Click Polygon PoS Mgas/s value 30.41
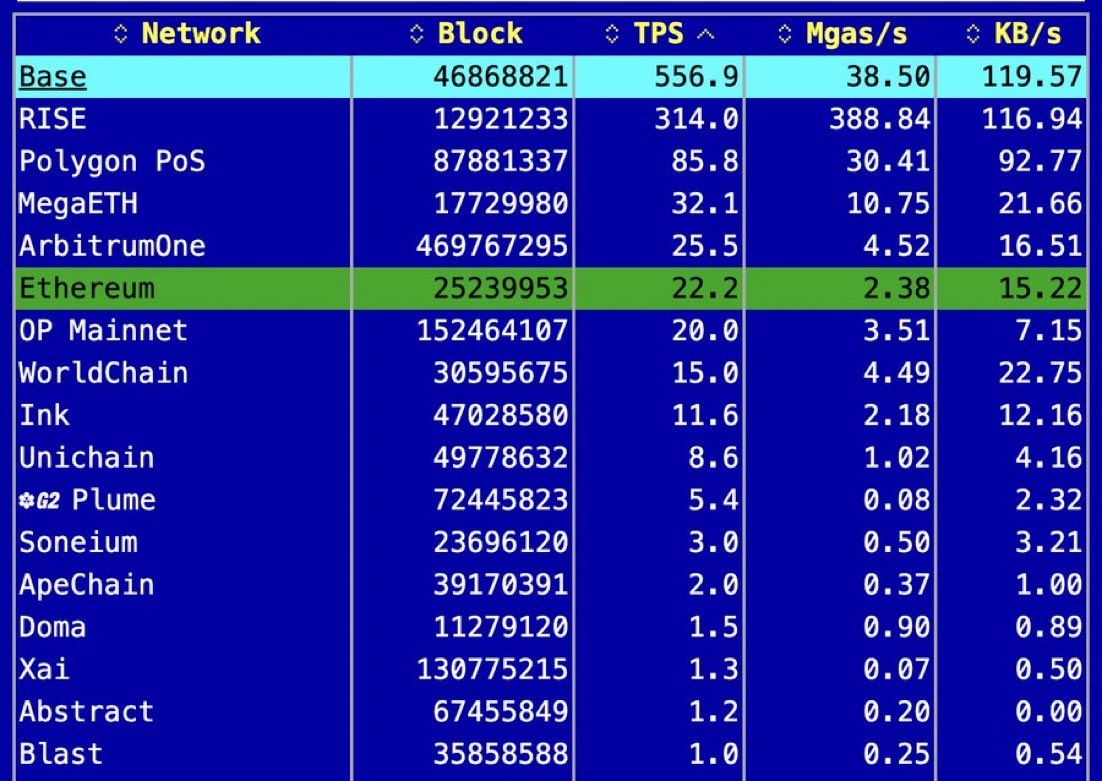Screen dimensions: 1102x781 [x=888, y=161]
